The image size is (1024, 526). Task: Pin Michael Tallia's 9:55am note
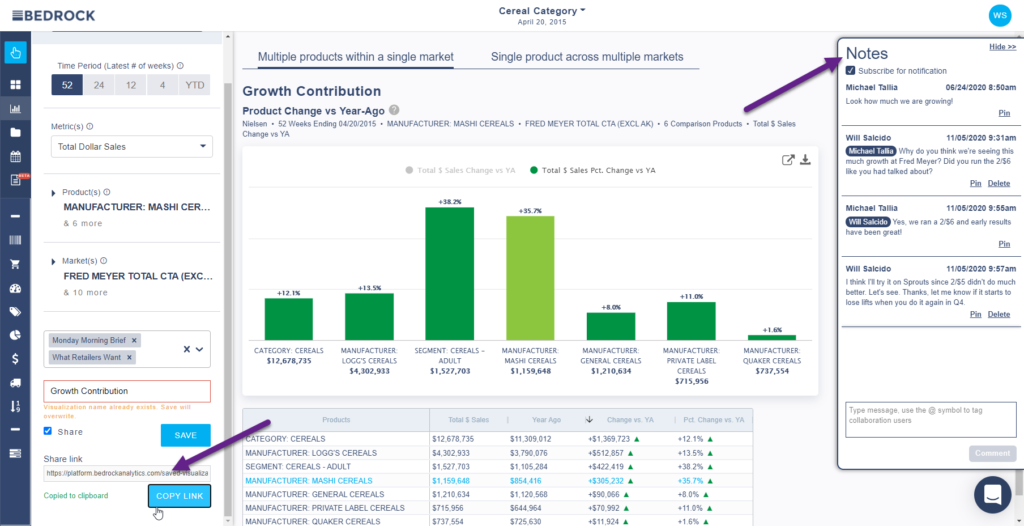[1004, 244]
